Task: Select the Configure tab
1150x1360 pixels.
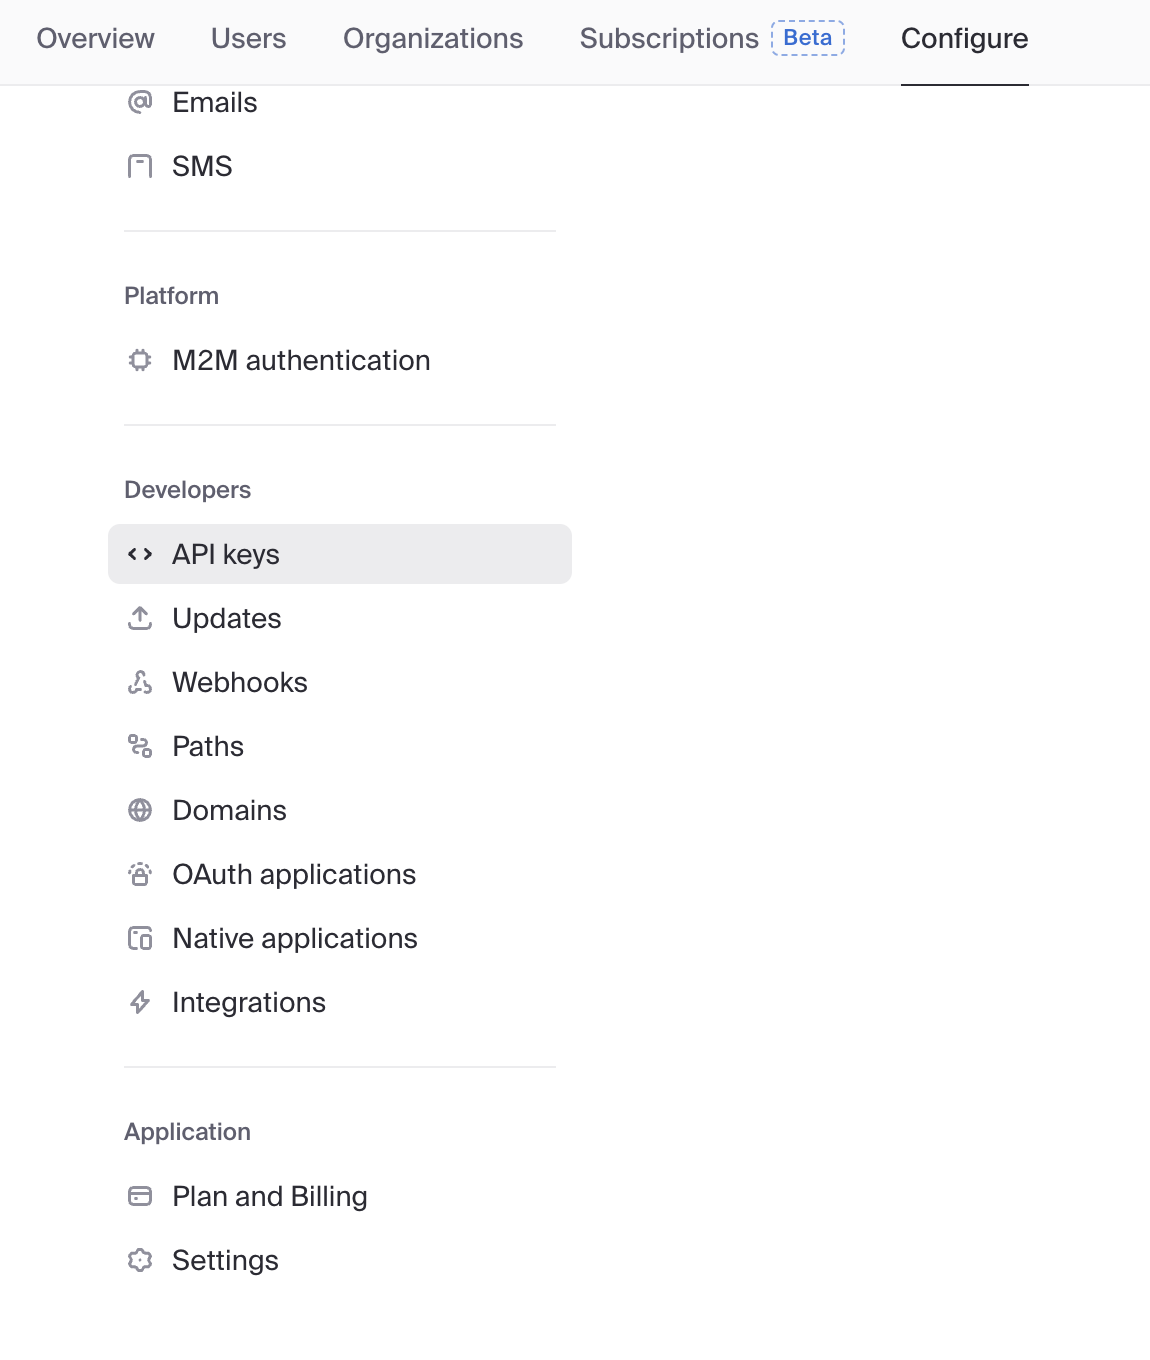Action: 964,39
